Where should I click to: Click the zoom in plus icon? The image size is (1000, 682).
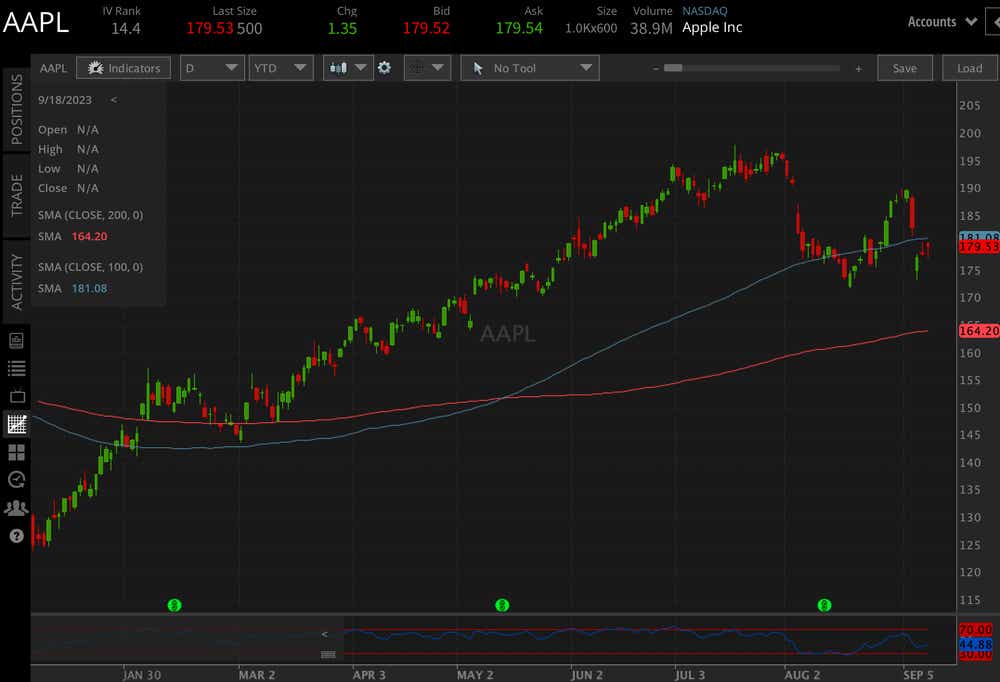pyautogui.click(x=858, y=68)
